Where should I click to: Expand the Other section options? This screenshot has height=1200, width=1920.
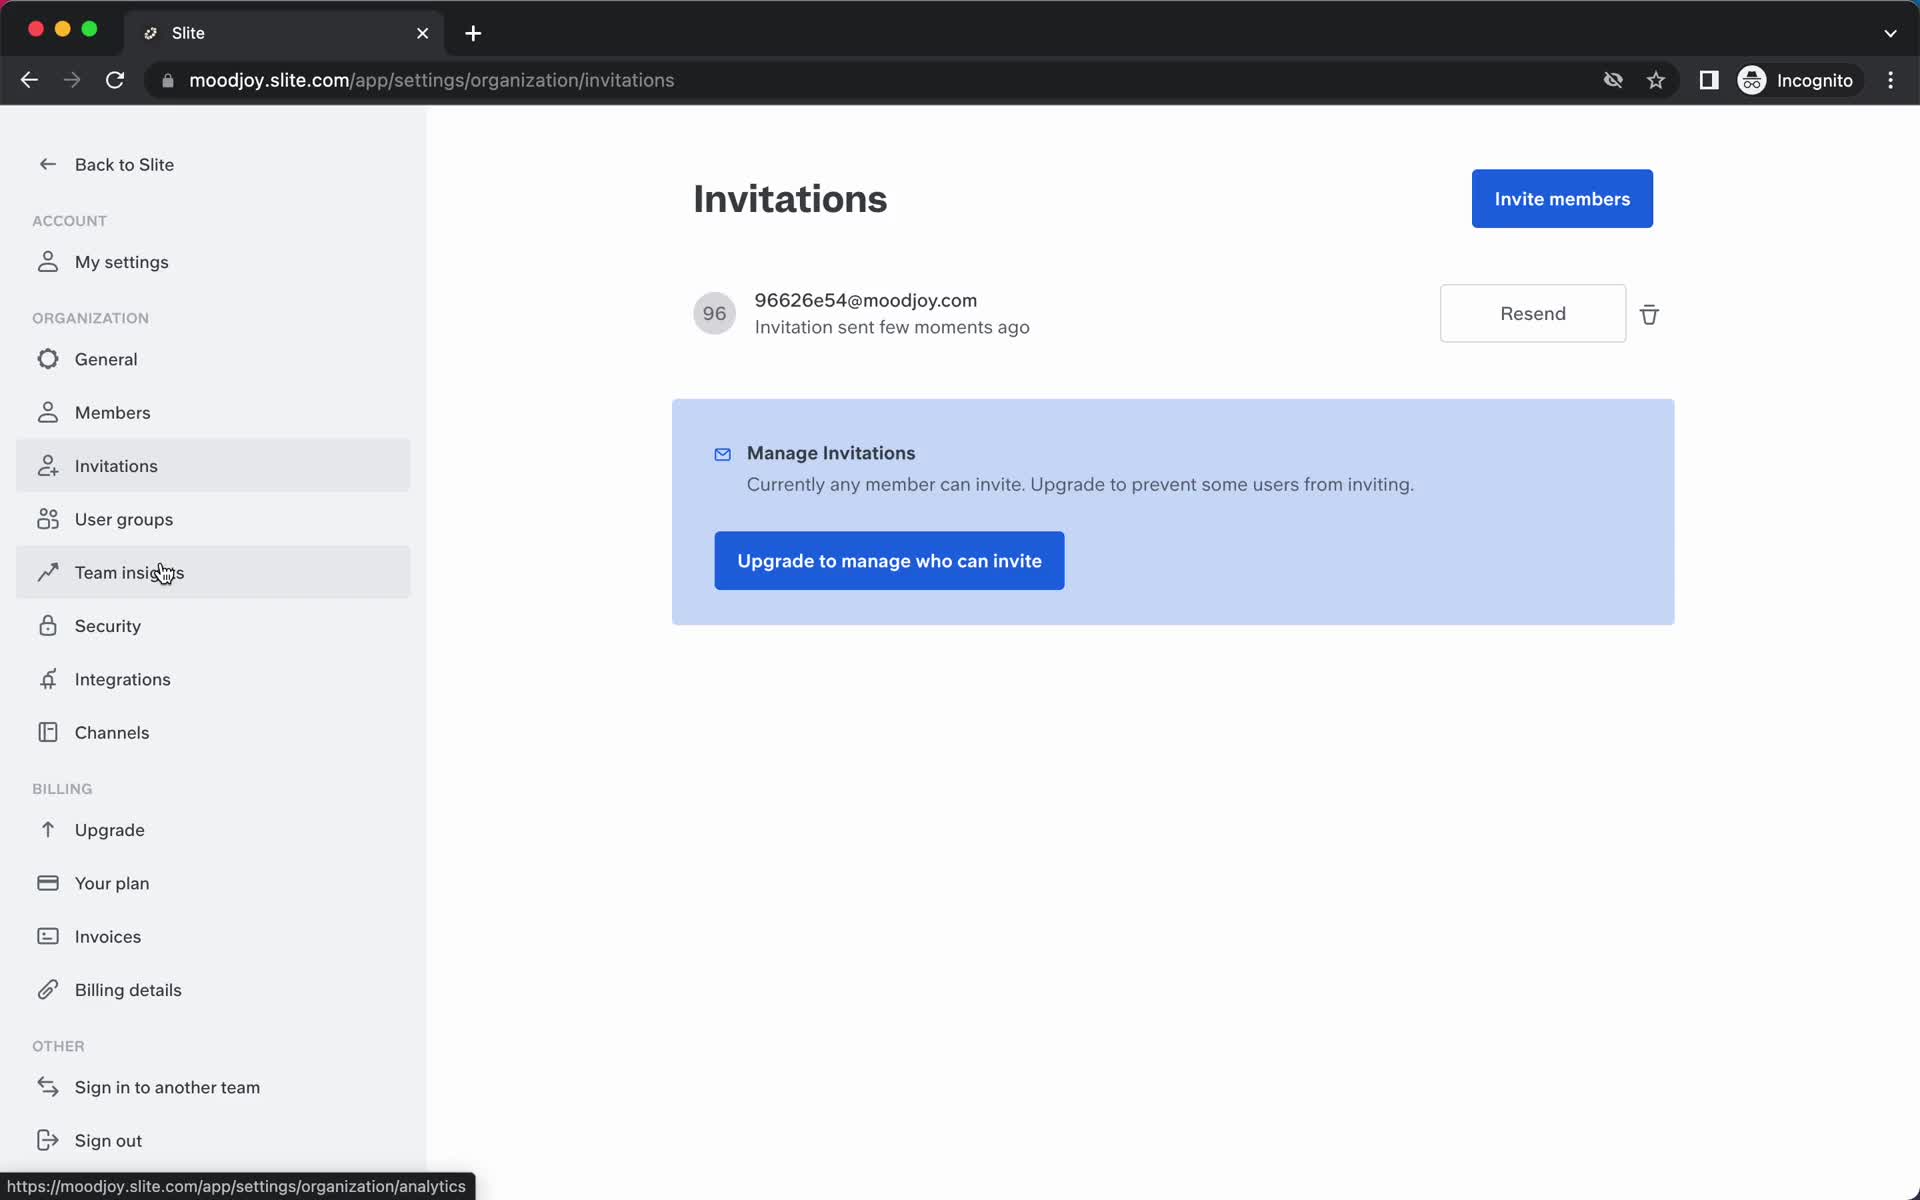click(x=58, y=1045)
